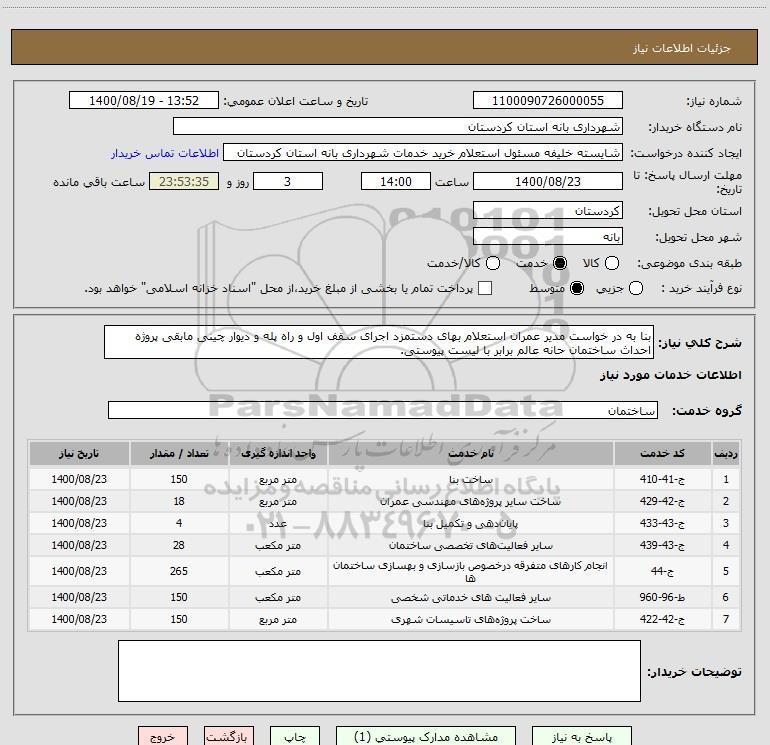Select the کالا/خدمت radio button
Viewport: 770px width, 745px height.
pos(493,263)
